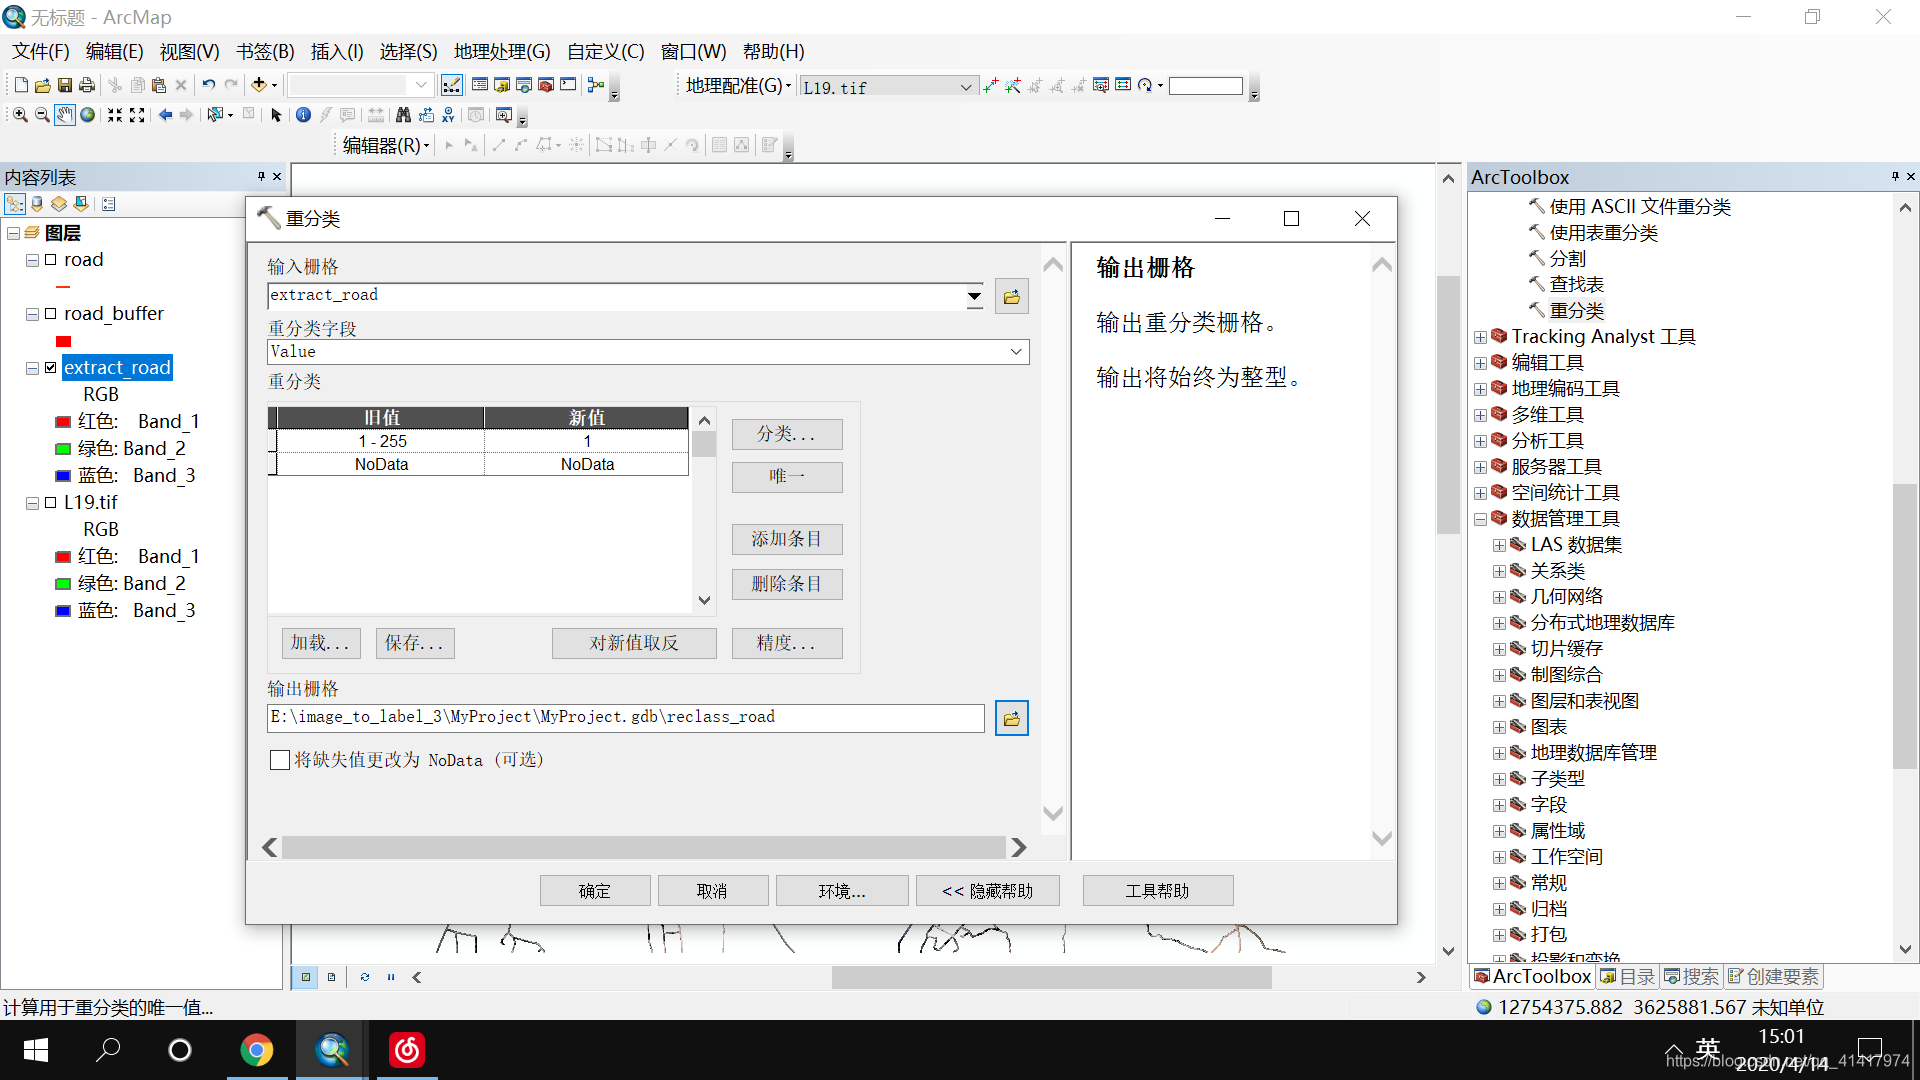
Task: Open the 地理处理(G) menu
Action: 501,52
